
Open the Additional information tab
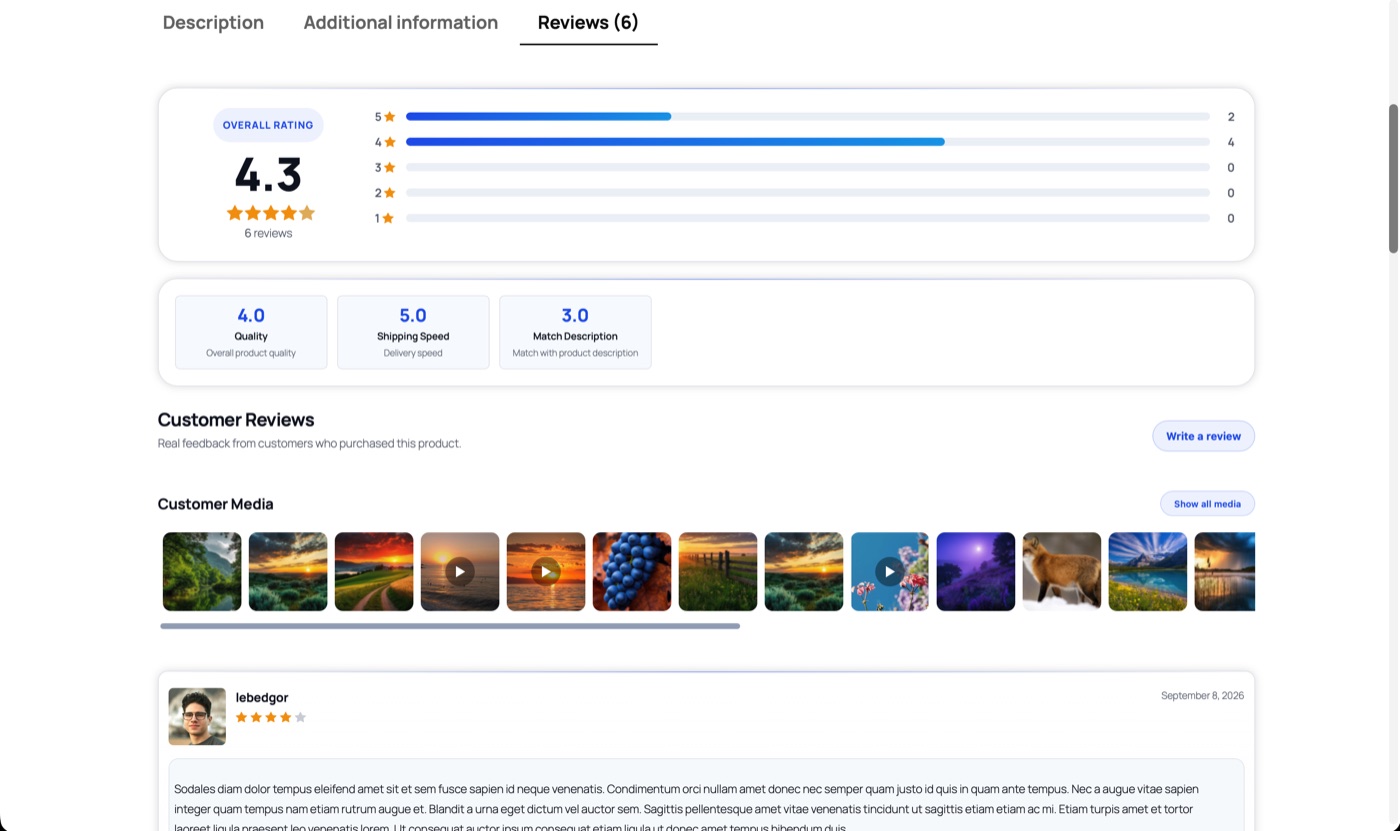tap(400, 22)
